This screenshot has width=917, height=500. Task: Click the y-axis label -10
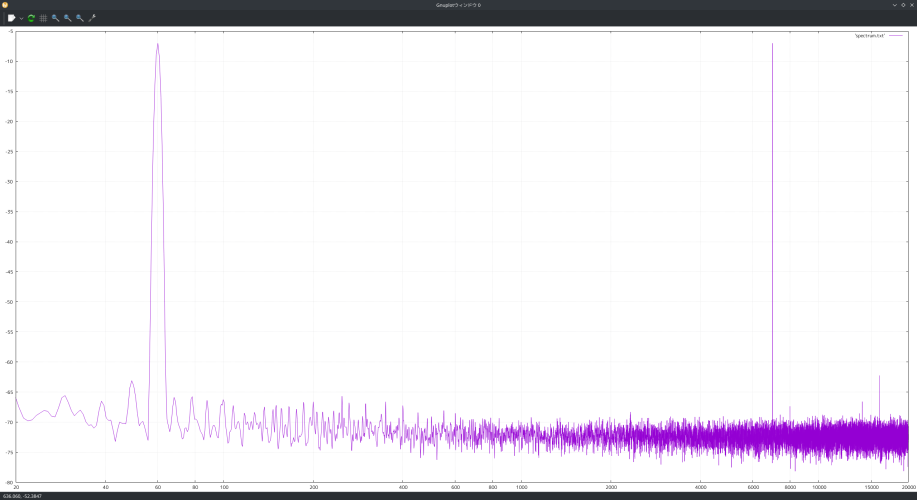[x=9, y=61]
